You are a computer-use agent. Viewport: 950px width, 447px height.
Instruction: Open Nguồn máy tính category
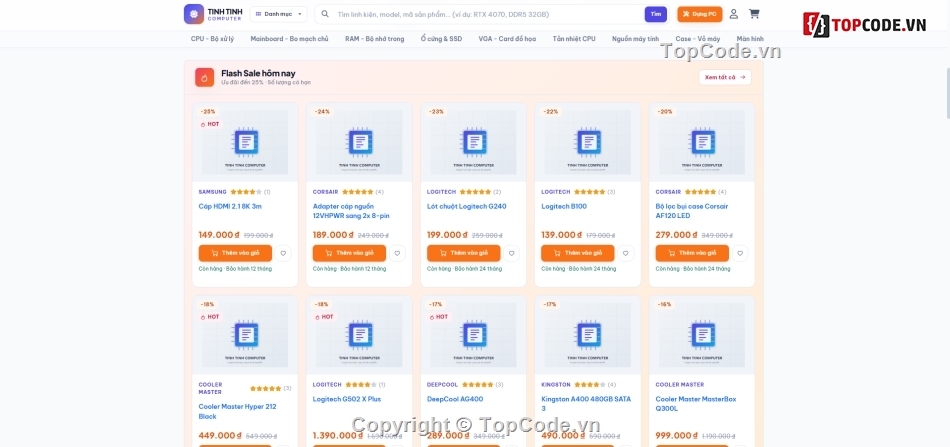635,39
